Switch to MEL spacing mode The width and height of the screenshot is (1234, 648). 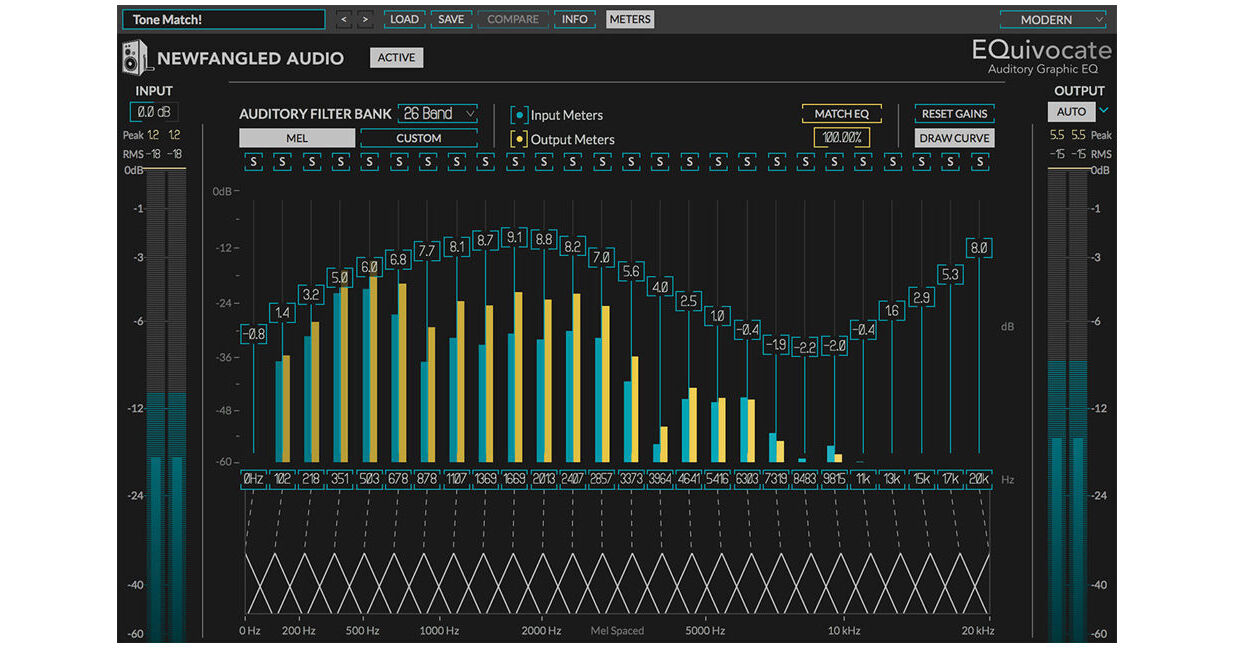[x=297, y=138]
